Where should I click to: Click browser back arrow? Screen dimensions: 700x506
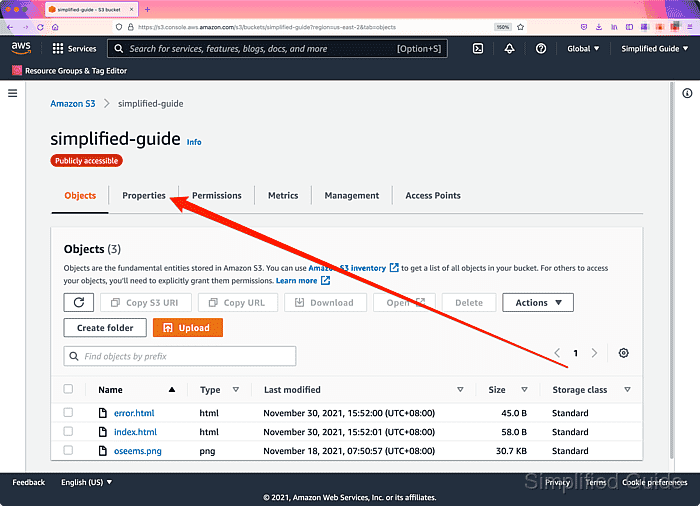point(10,27)
